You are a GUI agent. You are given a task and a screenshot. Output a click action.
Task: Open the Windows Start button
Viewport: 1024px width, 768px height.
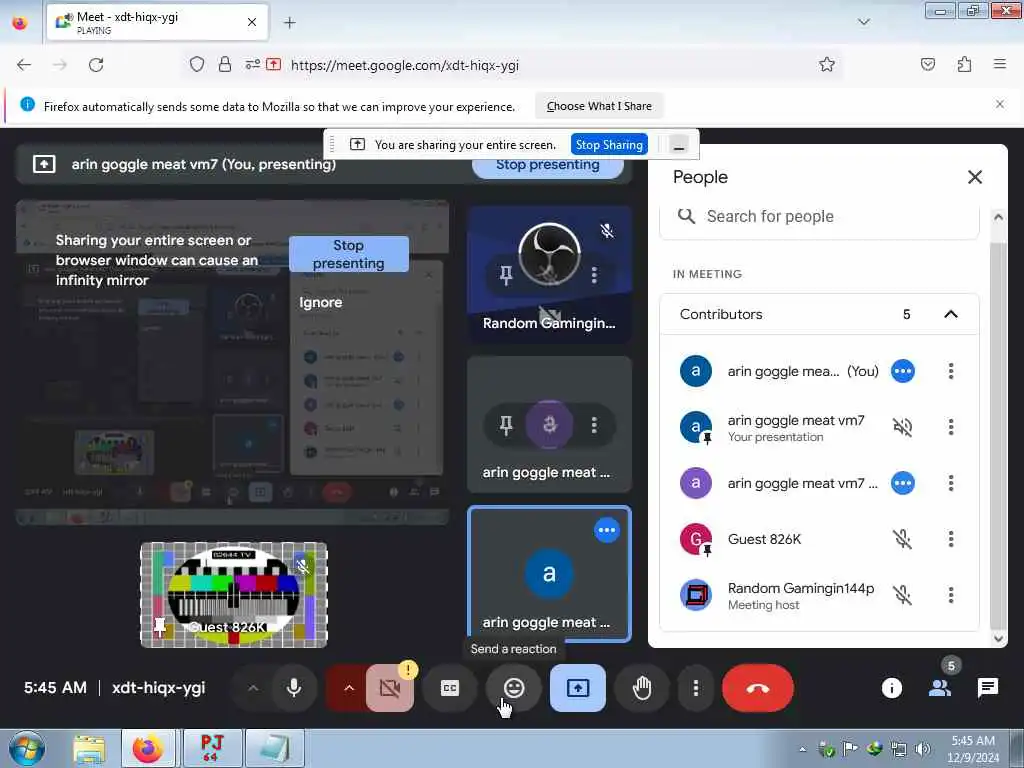coord(27,748)
